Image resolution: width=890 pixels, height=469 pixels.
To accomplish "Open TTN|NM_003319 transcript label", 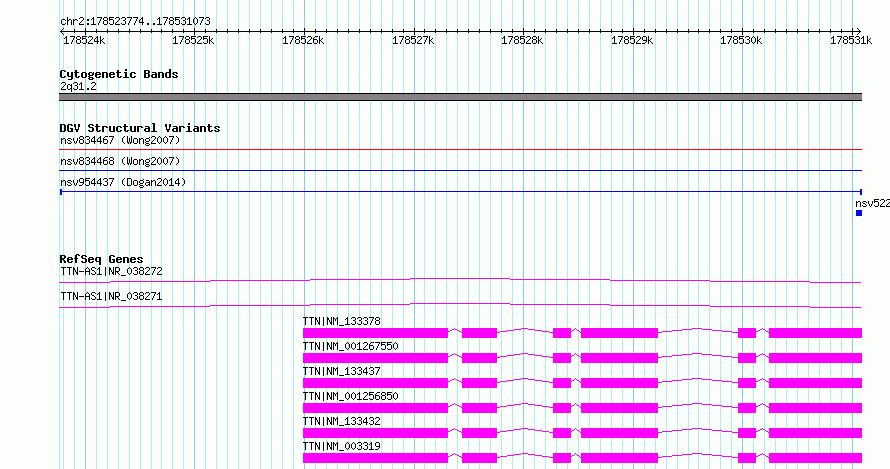I will click(x=342, y=446).
